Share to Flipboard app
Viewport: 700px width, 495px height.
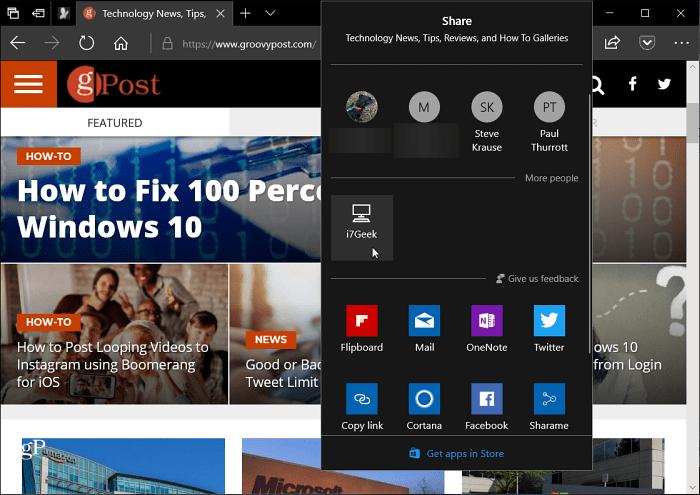tap(362, 329)
